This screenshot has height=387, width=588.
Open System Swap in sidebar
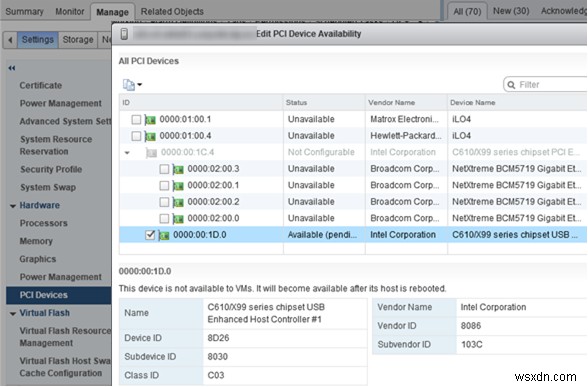coord(48,188)
